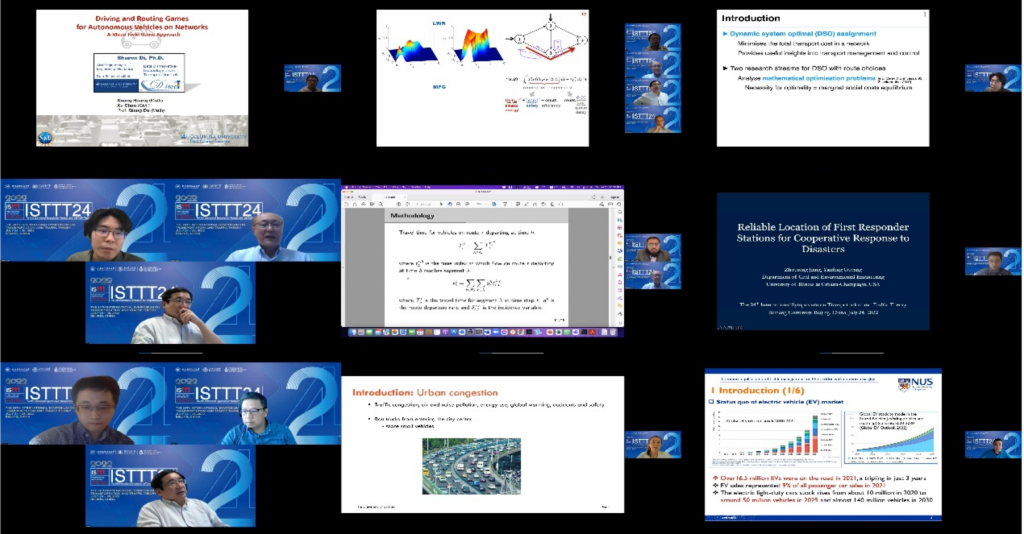Image resolution: width=1024 pixels, height=534 pixels.
Task: Click the bearded man's webcam beside Methodology PDF
Action: point(653,248)
